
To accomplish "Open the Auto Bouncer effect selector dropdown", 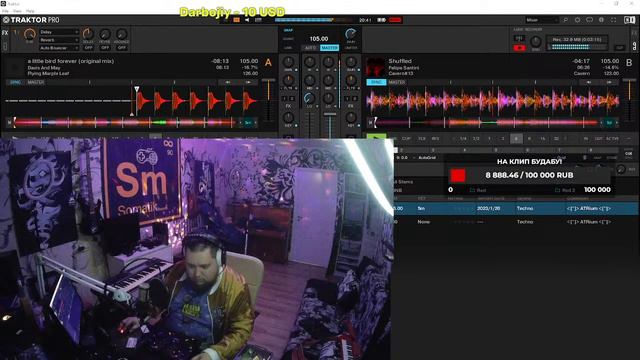I will [59, 48].
